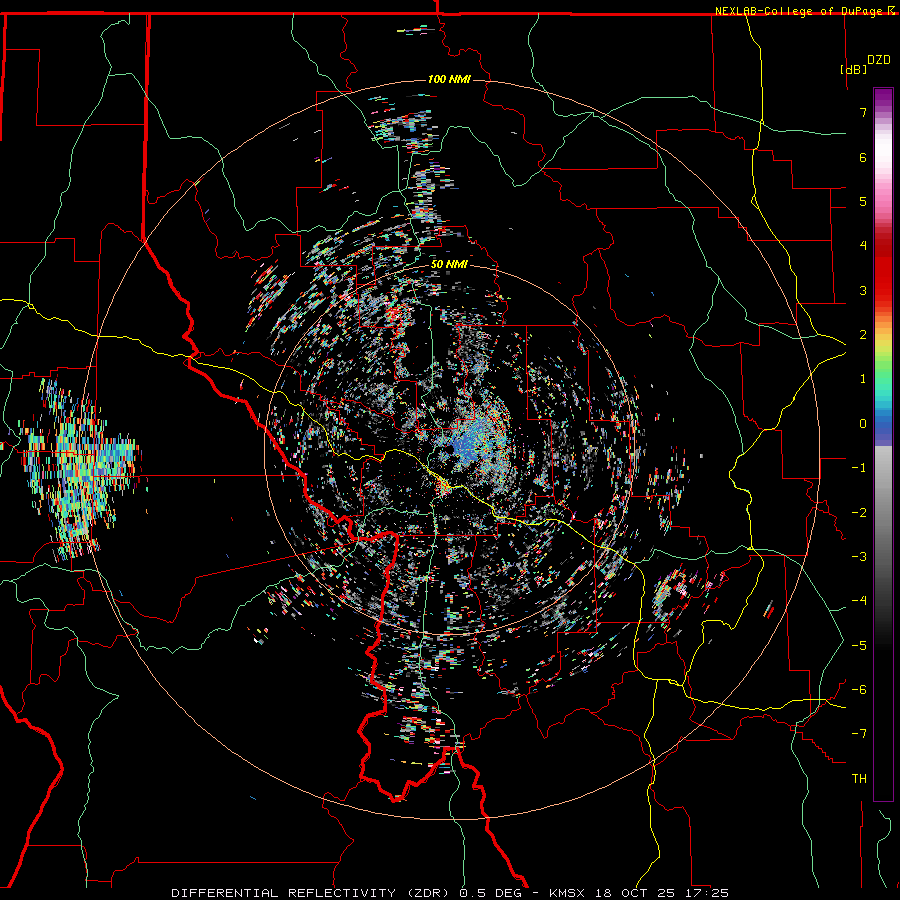Screen dimensions: 900x900
Task: Click the DIFFERENTIAL REFLECTIVITY (ZDR) caption text
Action: pyautogui.click(x=312, y=893)
